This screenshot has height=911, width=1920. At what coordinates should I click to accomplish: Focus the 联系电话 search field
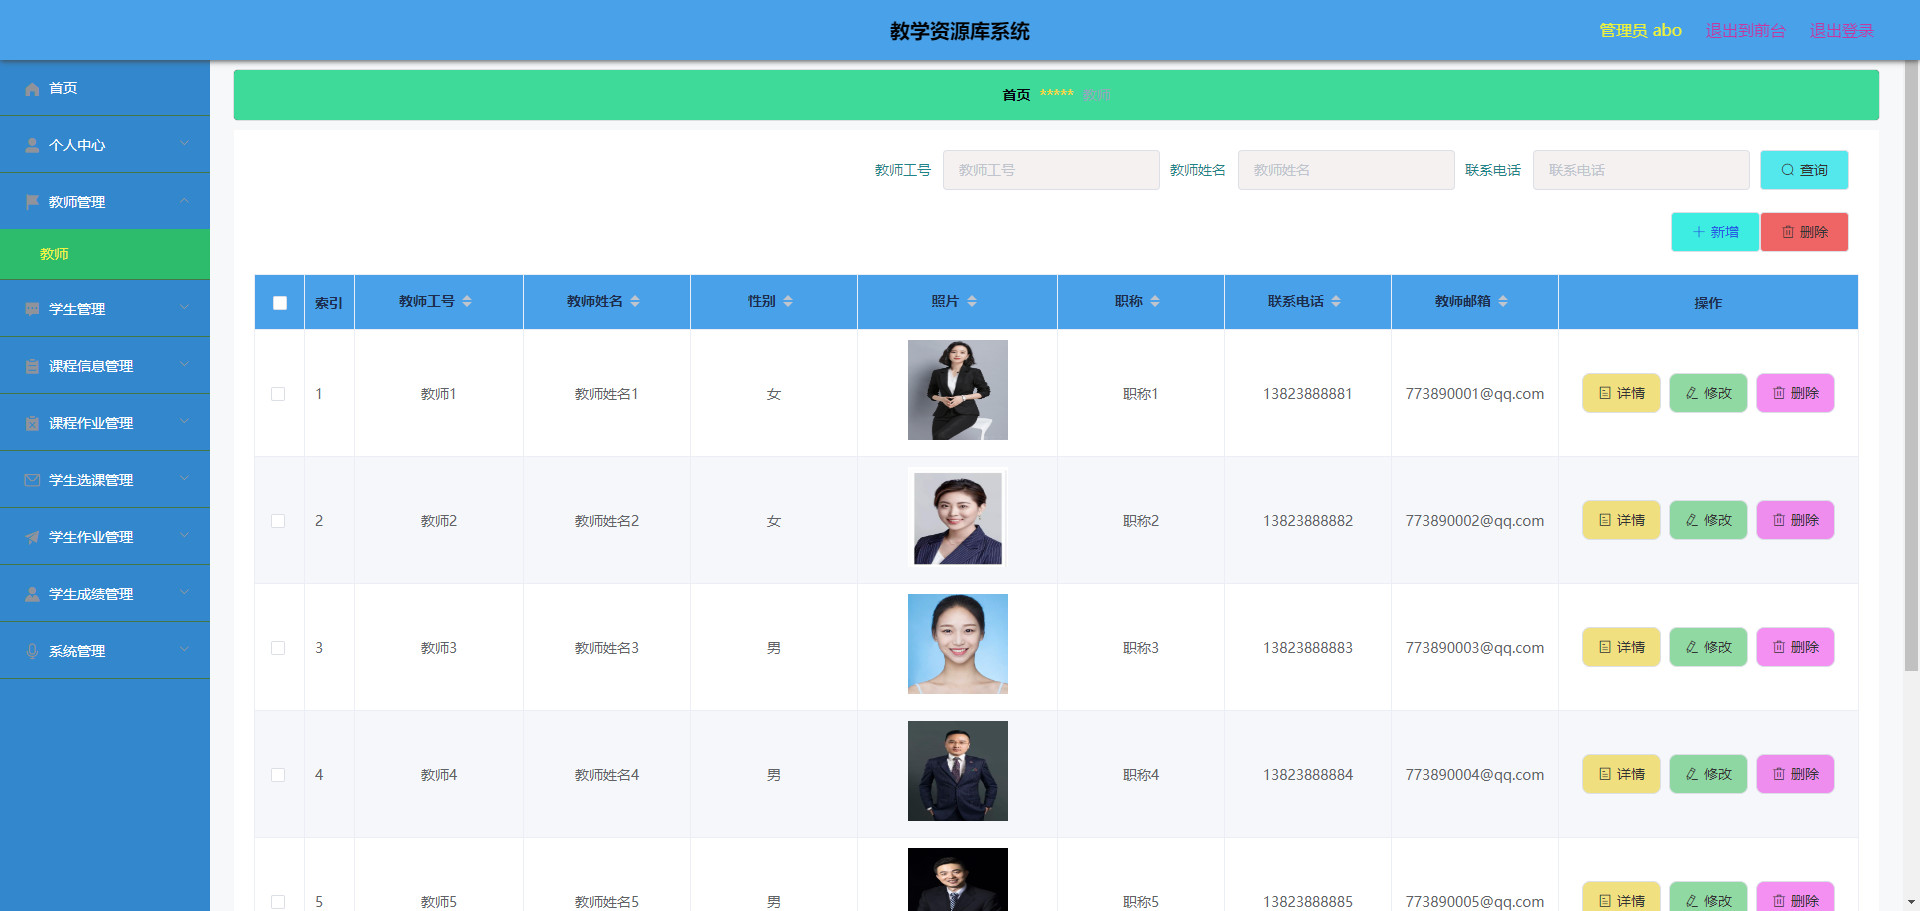tap(1641, 170)
